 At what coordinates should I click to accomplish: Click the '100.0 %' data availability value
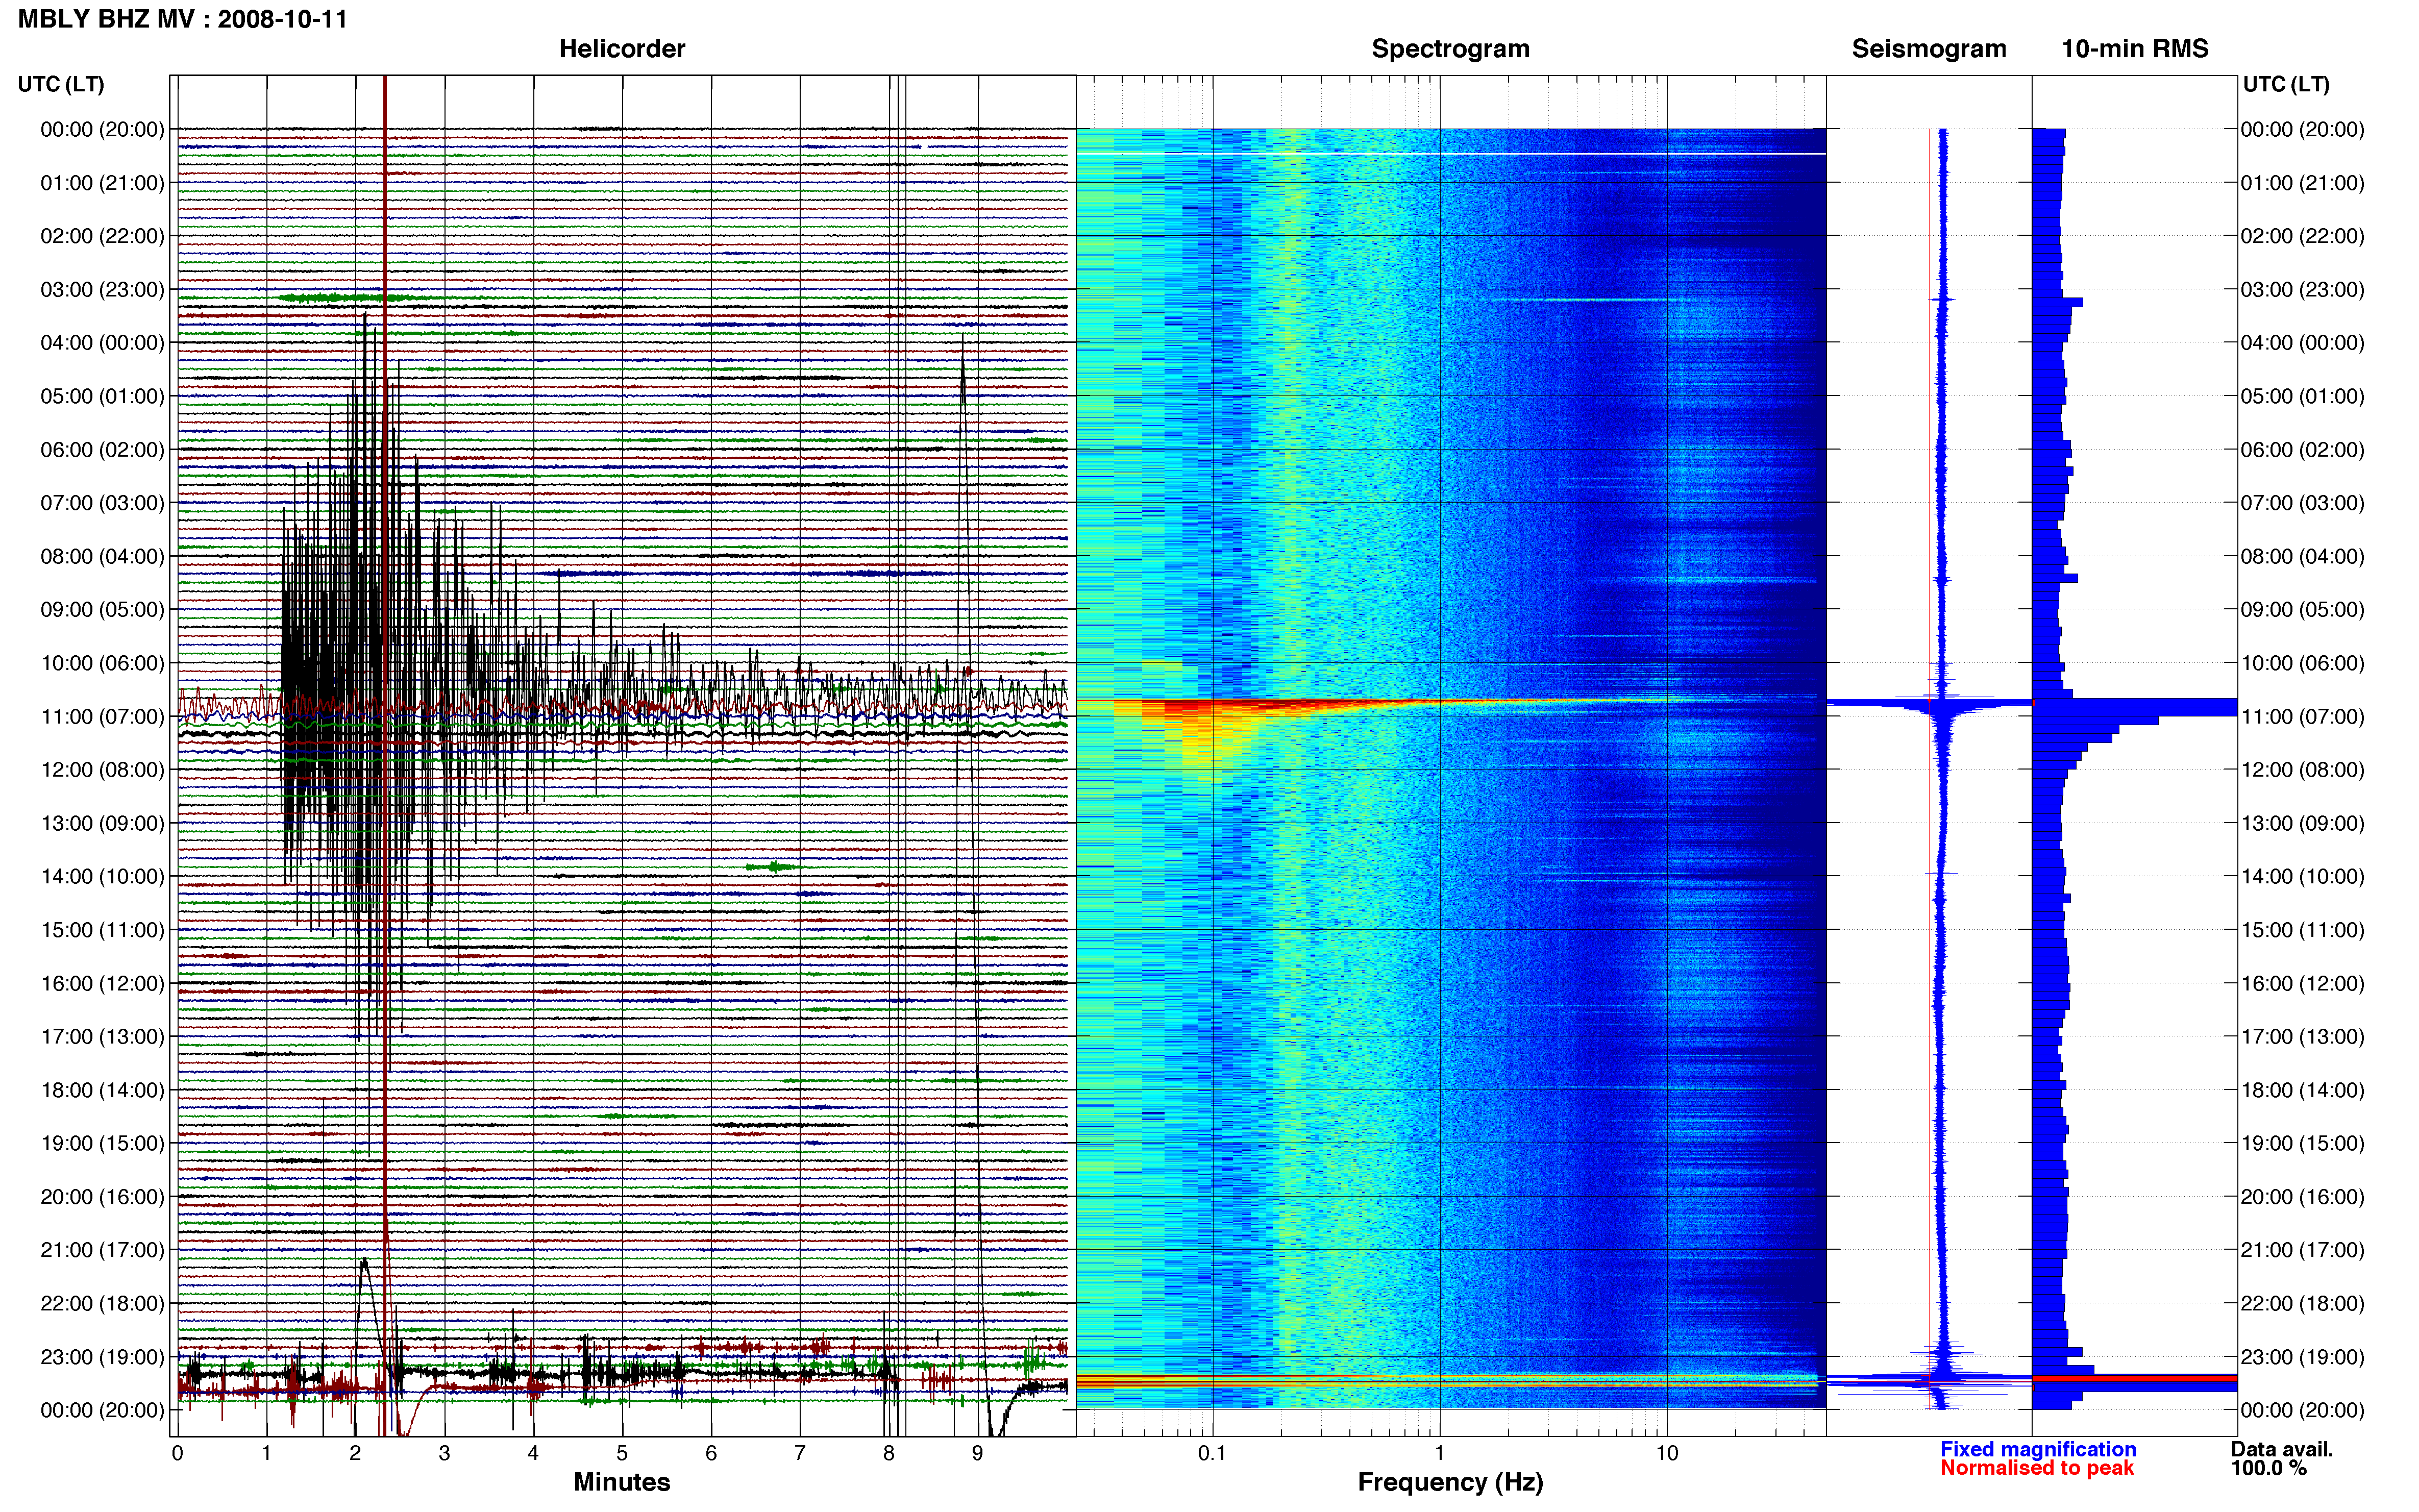click(x=2269, y=1468)
